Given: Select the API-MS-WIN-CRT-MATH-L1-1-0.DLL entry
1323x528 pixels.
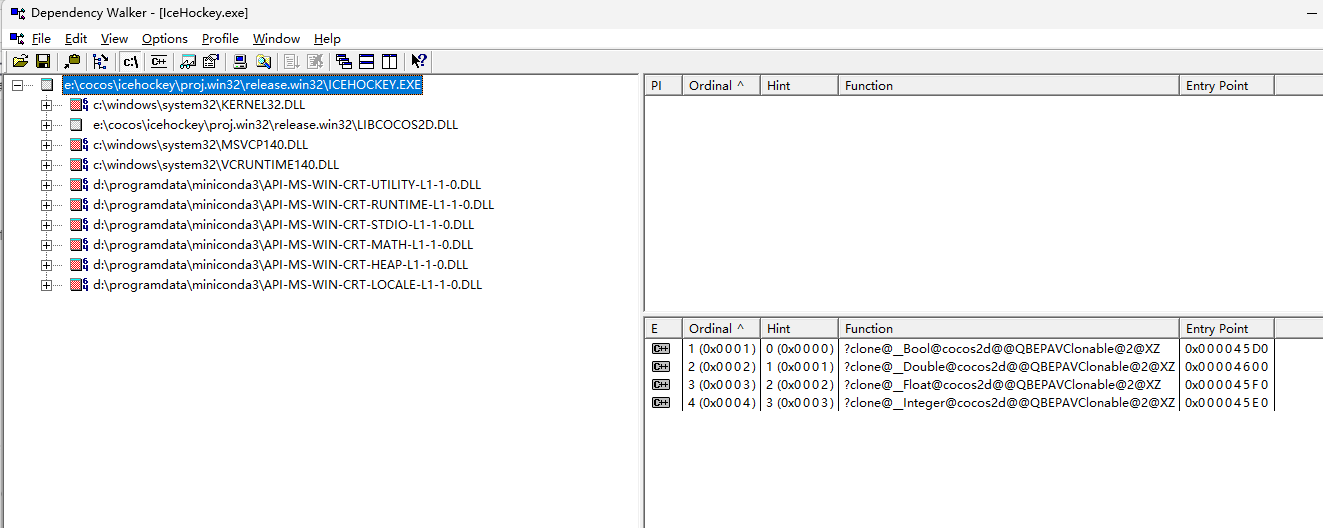Looking at the screenshot, I should click(283, 245).
